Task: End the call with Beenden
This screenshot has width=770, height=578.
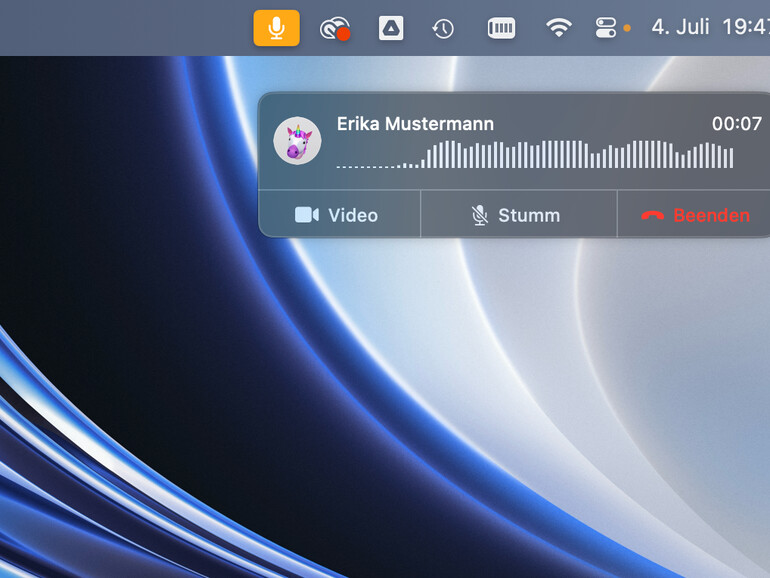Action: [x=693, y=215]
